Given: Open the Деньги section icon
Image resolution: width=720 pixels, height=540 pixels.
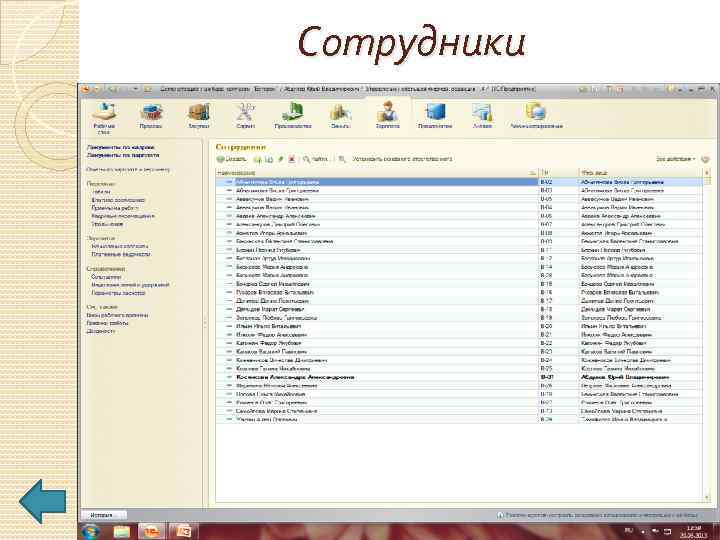Looking at the screenshot, I should (341, 116).
